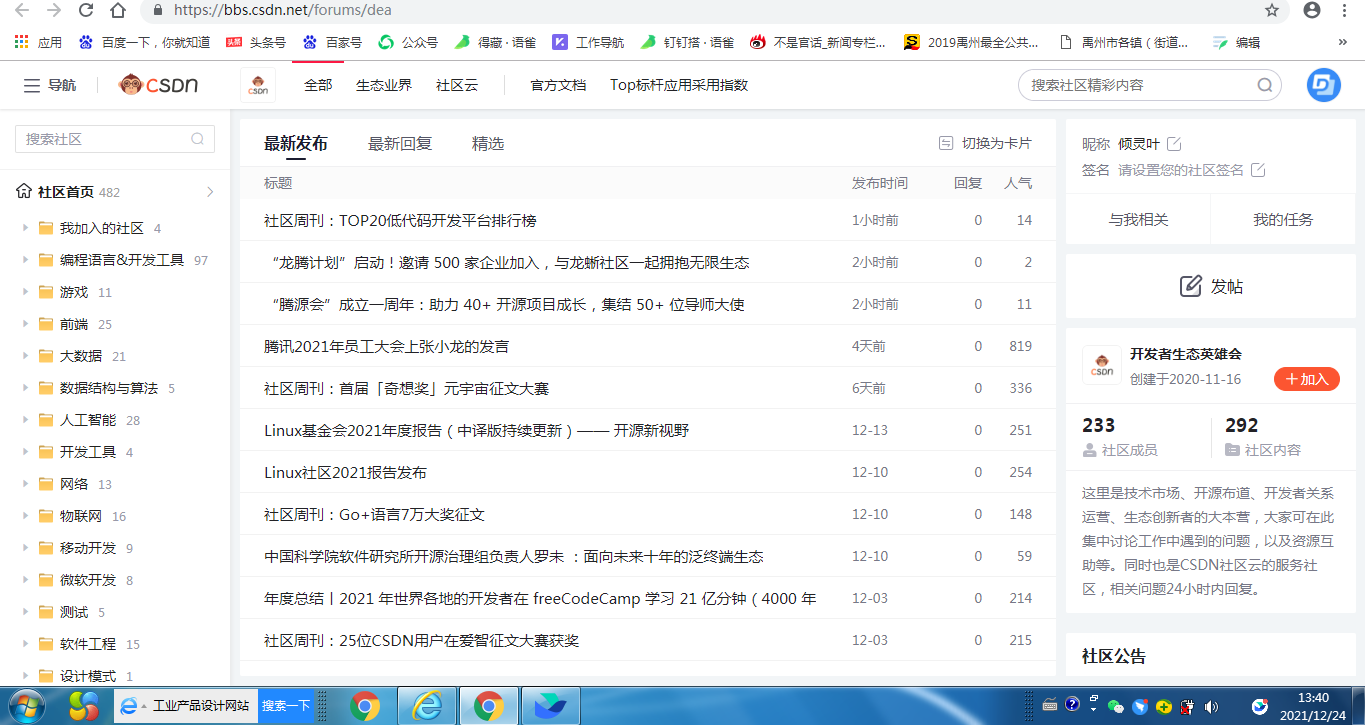Image resolution: width=1365 pixels, height=725 pixels.
Task: Click the magnifier in the 搜索社区 sidebar box
Action: pos(198,139)
